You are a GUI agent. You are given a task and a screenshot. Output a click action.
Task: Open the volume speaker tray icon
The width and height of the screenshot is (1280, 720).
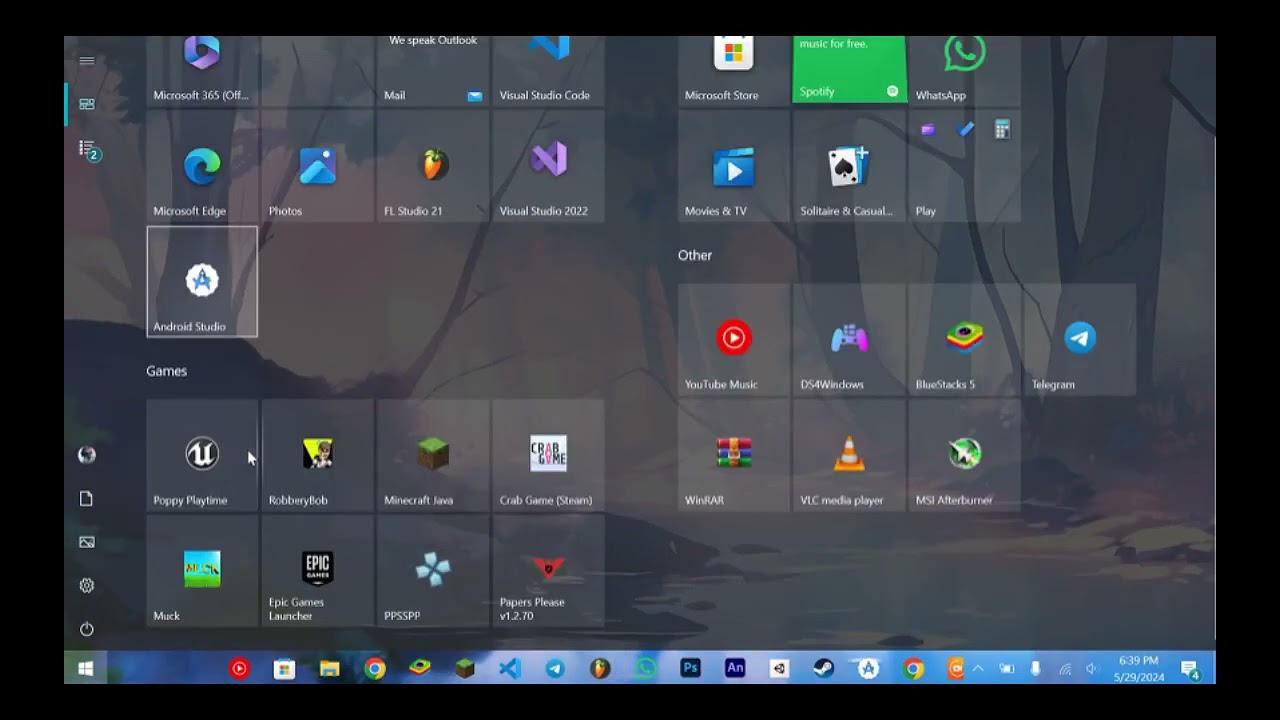[1091, 669]
